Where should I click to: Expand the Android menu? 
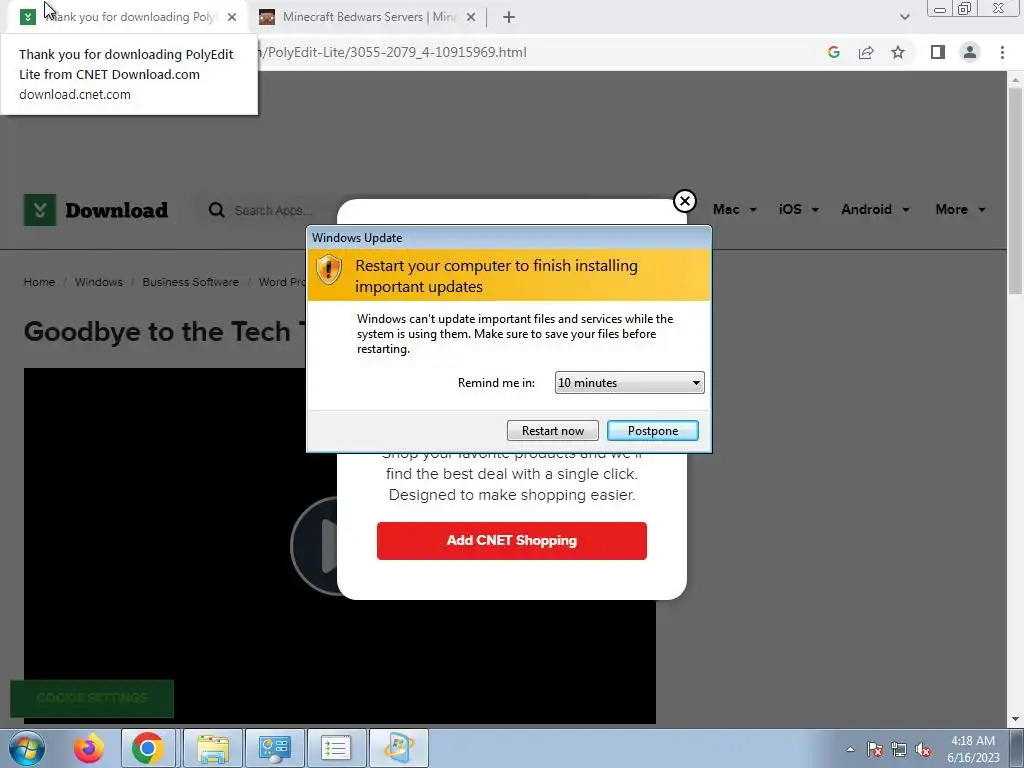pos(875,210)
